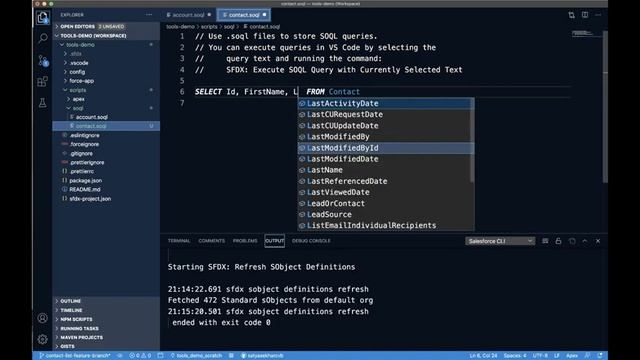Change the UTF-8 file encoding

pos(540,356)
